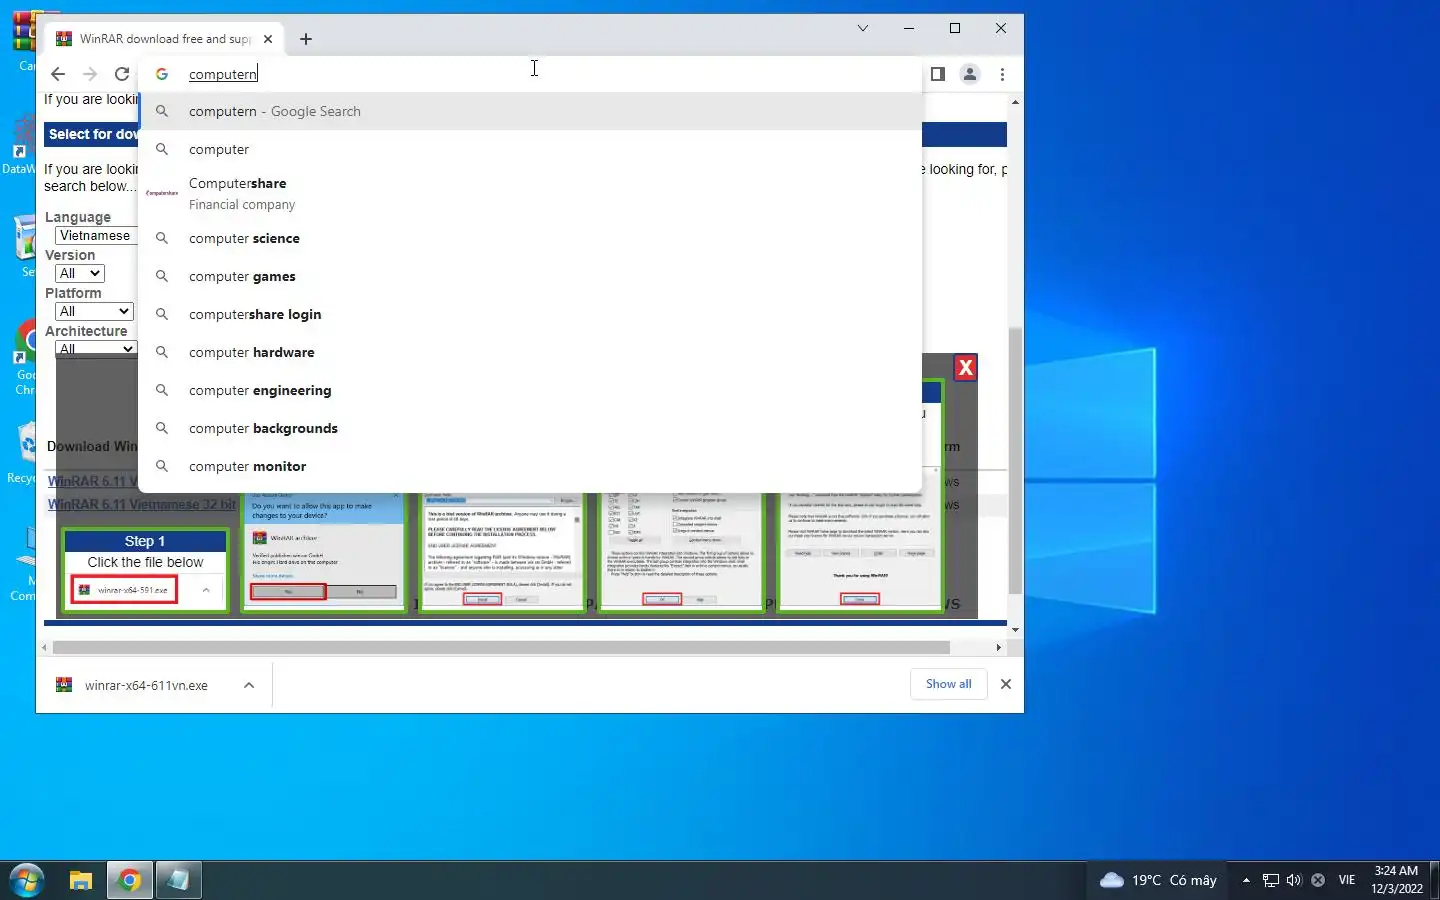
Task: Click the browser forward arrow
Action: click(x=90, y=74)
